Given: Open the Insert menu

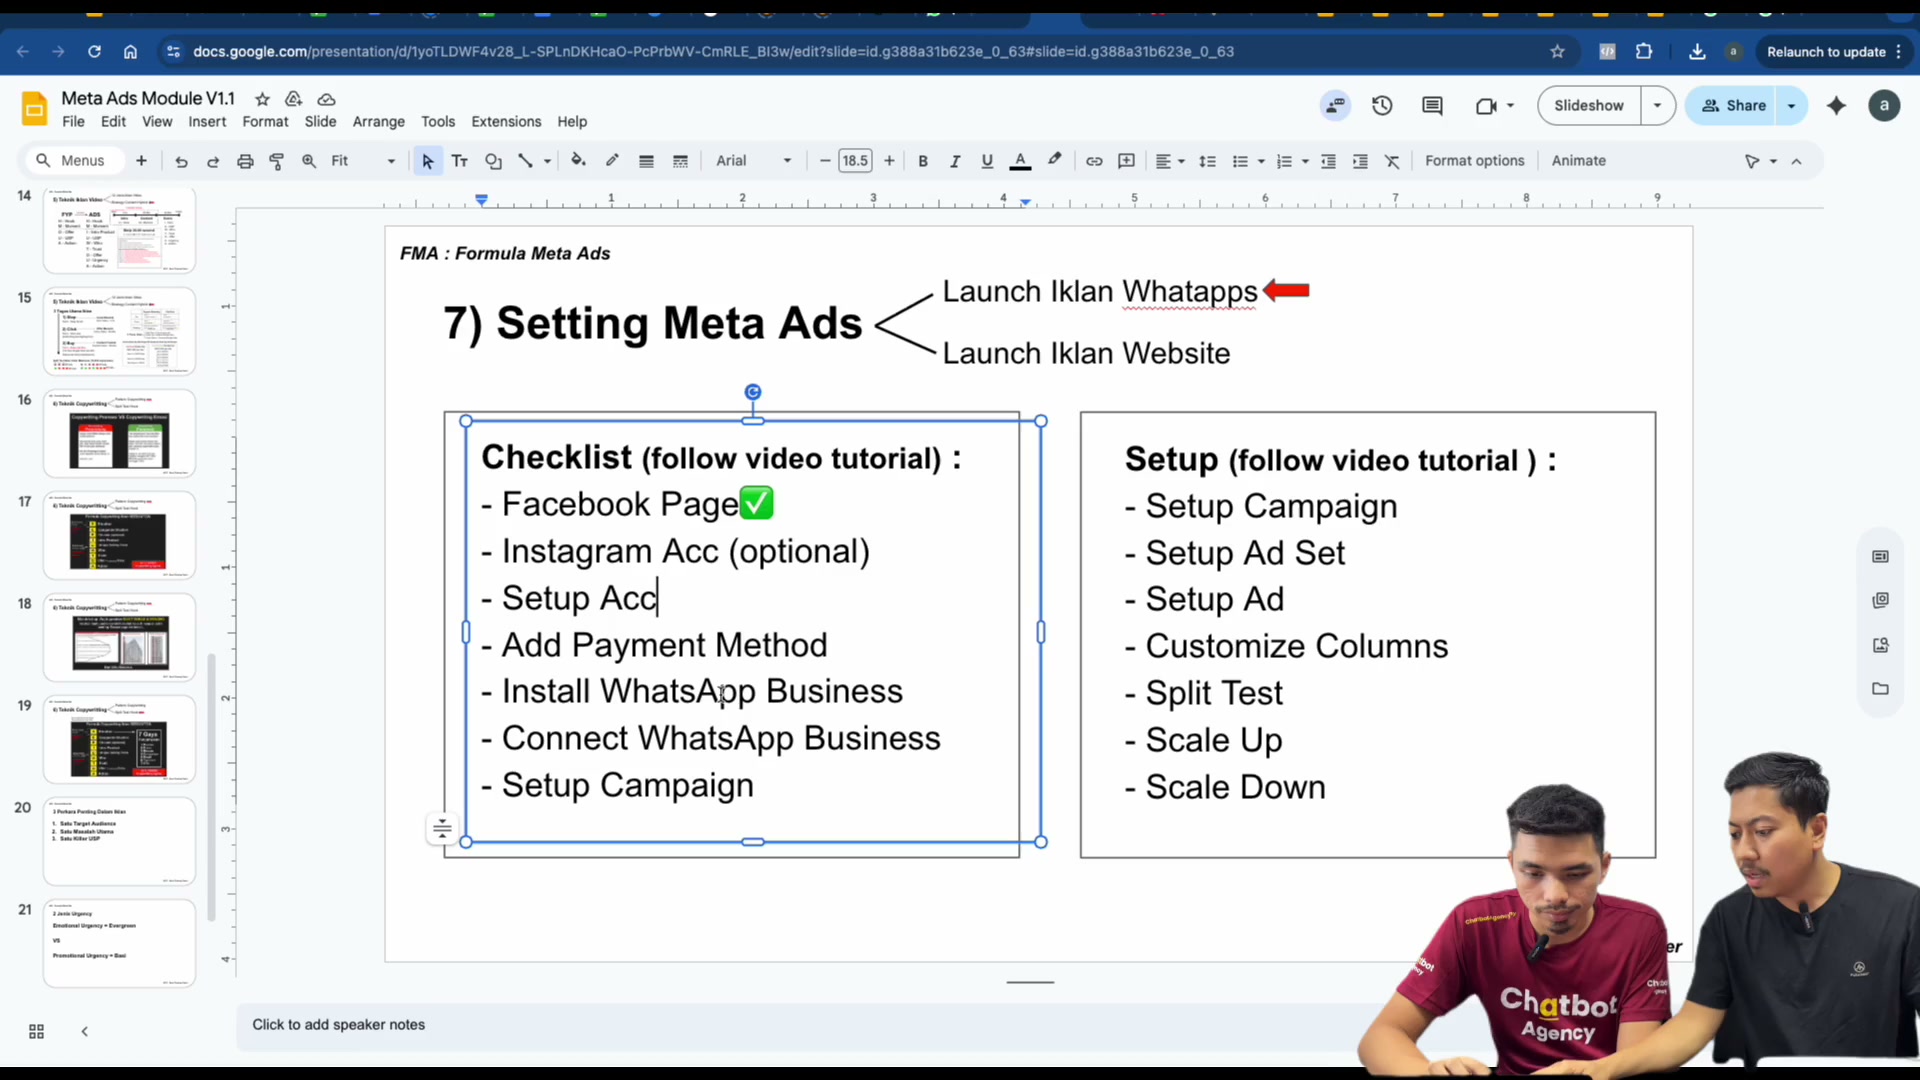Looking at the screenshot, I should [207, 121].
